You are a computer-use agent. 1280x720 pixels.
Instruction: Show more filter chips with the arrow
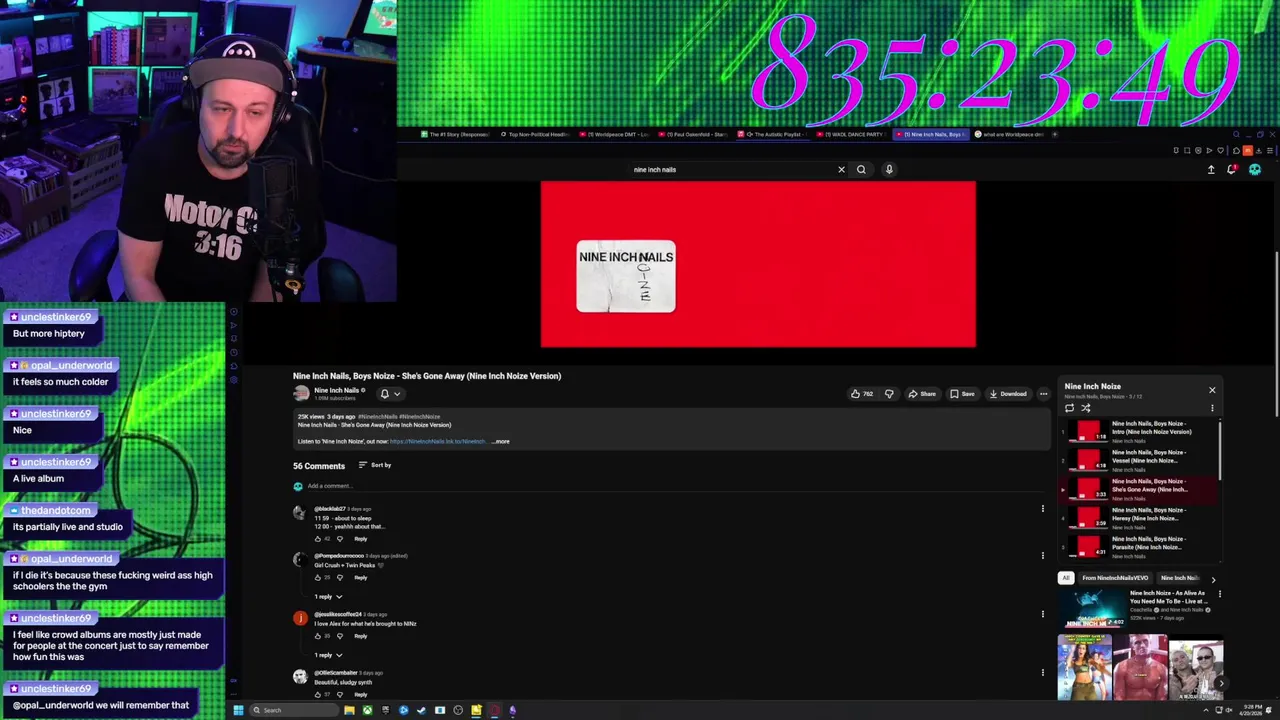(x=1213, y=579)
